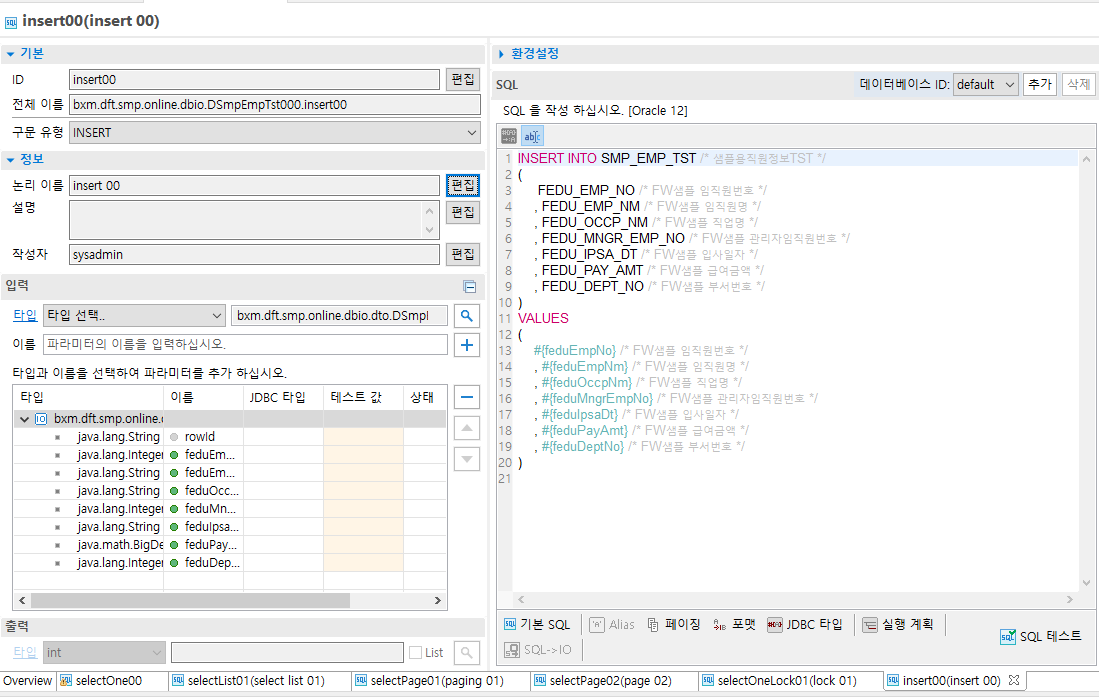This screenshot has height=697, width=1099.
Task: Collapse the bxm.dft.smp.online tree node
Action: (23, 419)
